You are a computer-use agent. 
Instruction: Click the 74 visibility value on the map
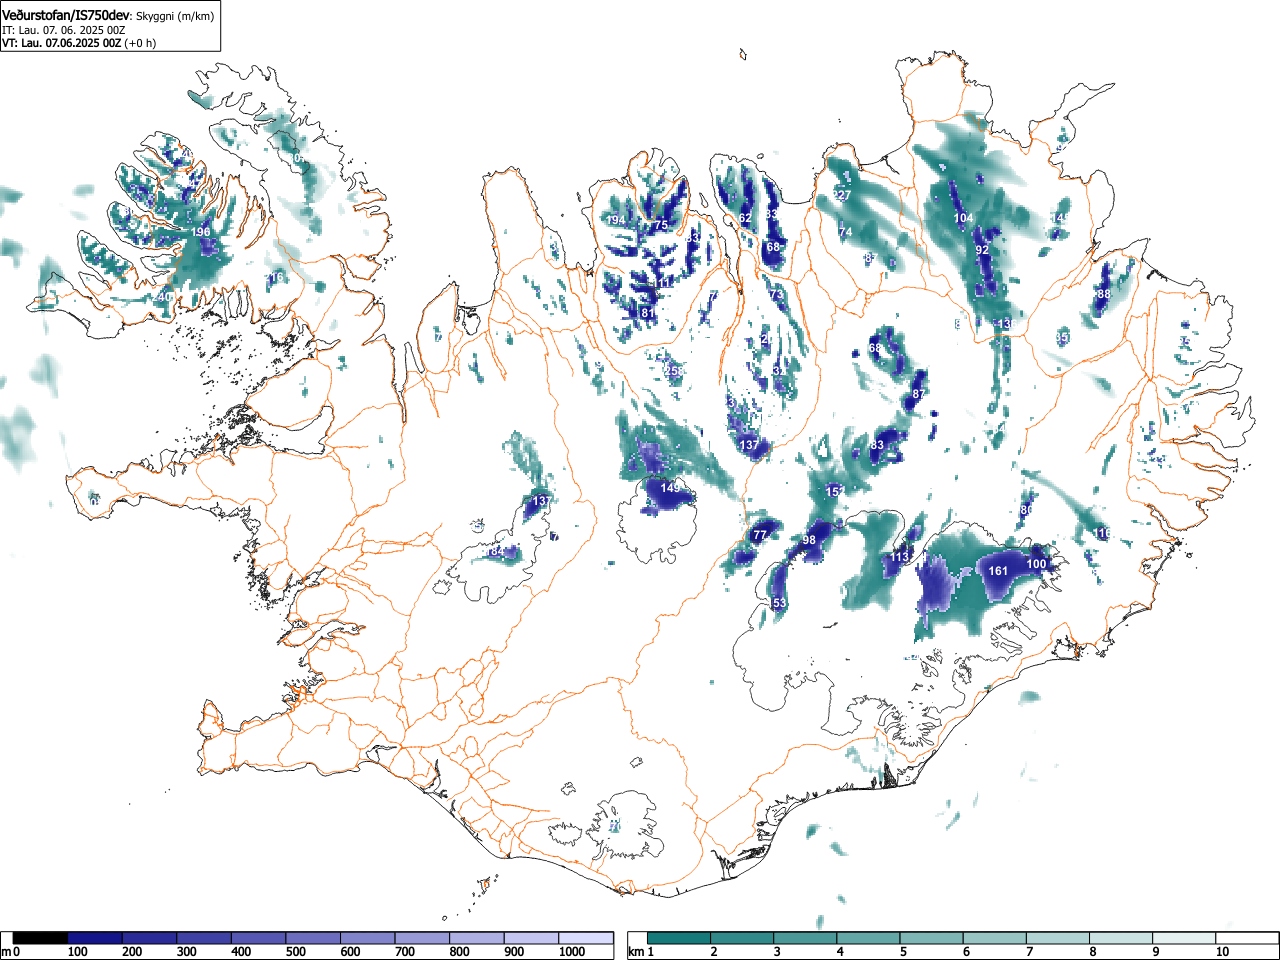(846, 232)
